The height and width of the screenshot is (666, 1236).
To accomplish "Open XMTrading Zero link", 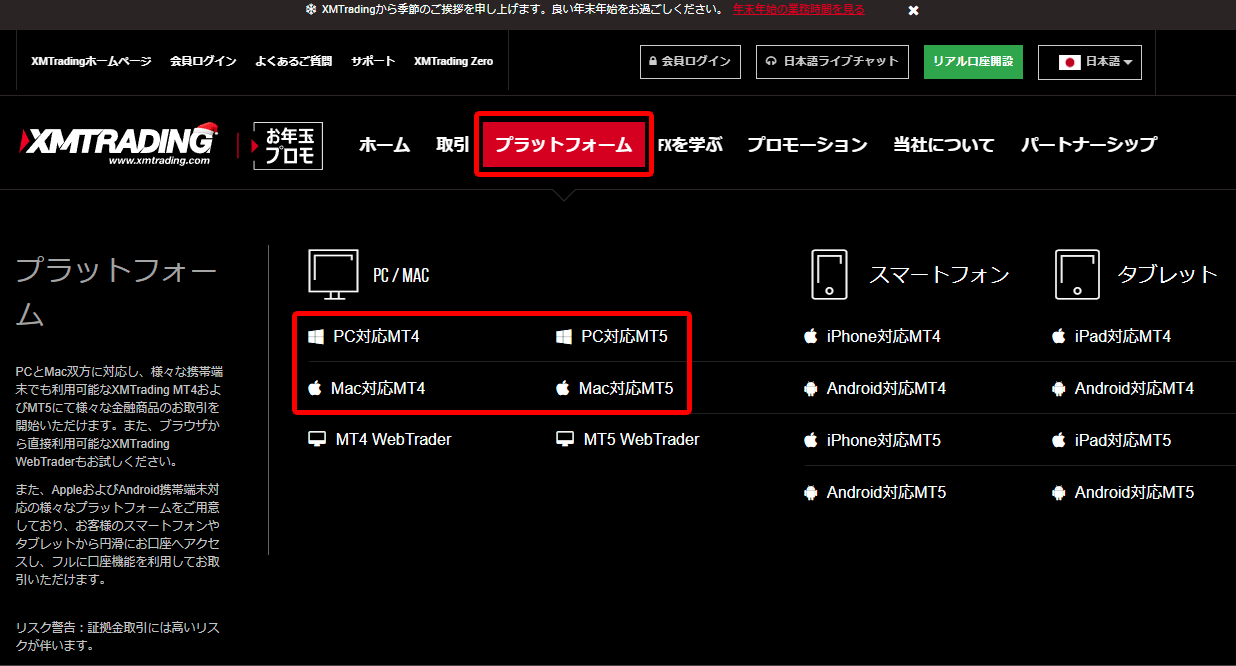I will coord(453,61).
